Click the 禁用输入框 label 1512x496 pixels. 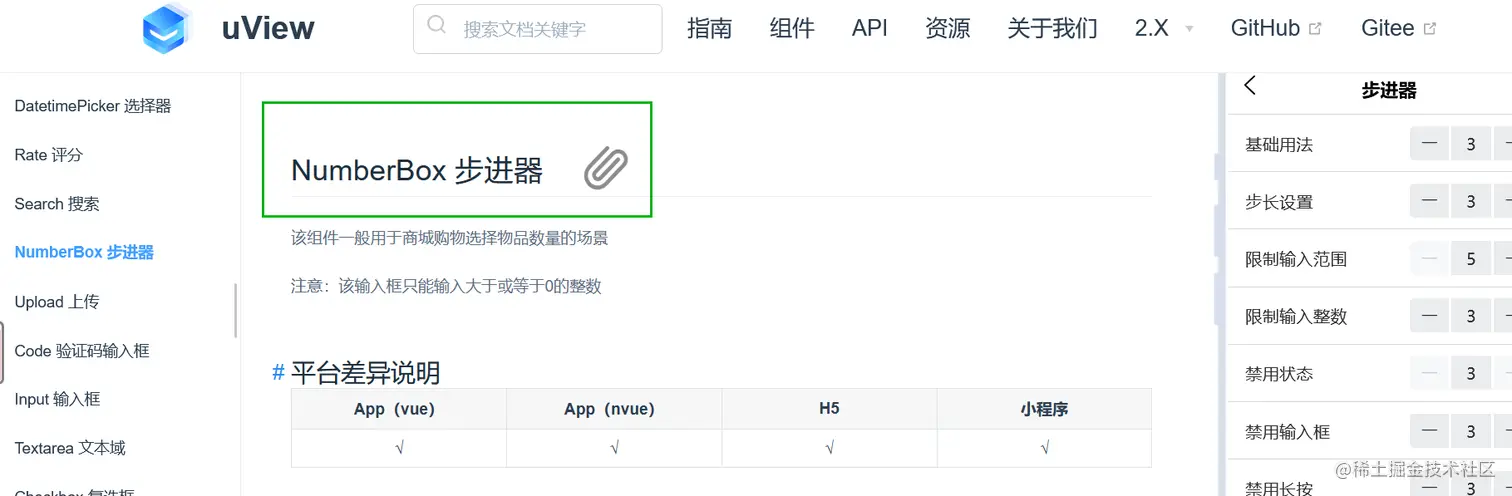[x=1288, y=432]
